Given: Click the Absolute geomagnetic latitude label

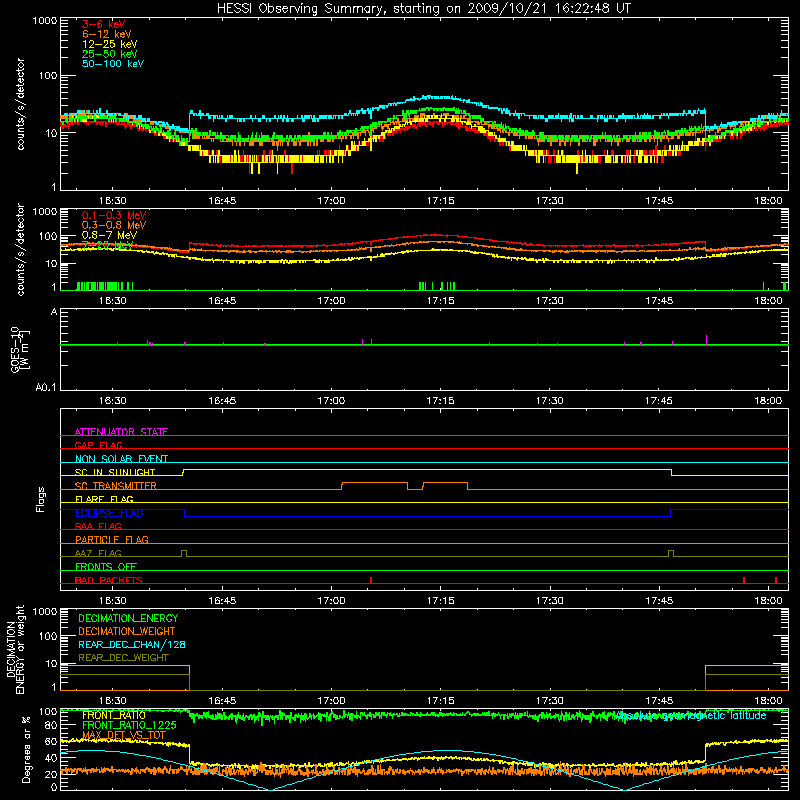Looking at the screenshot, I should [x=690, y=715].
